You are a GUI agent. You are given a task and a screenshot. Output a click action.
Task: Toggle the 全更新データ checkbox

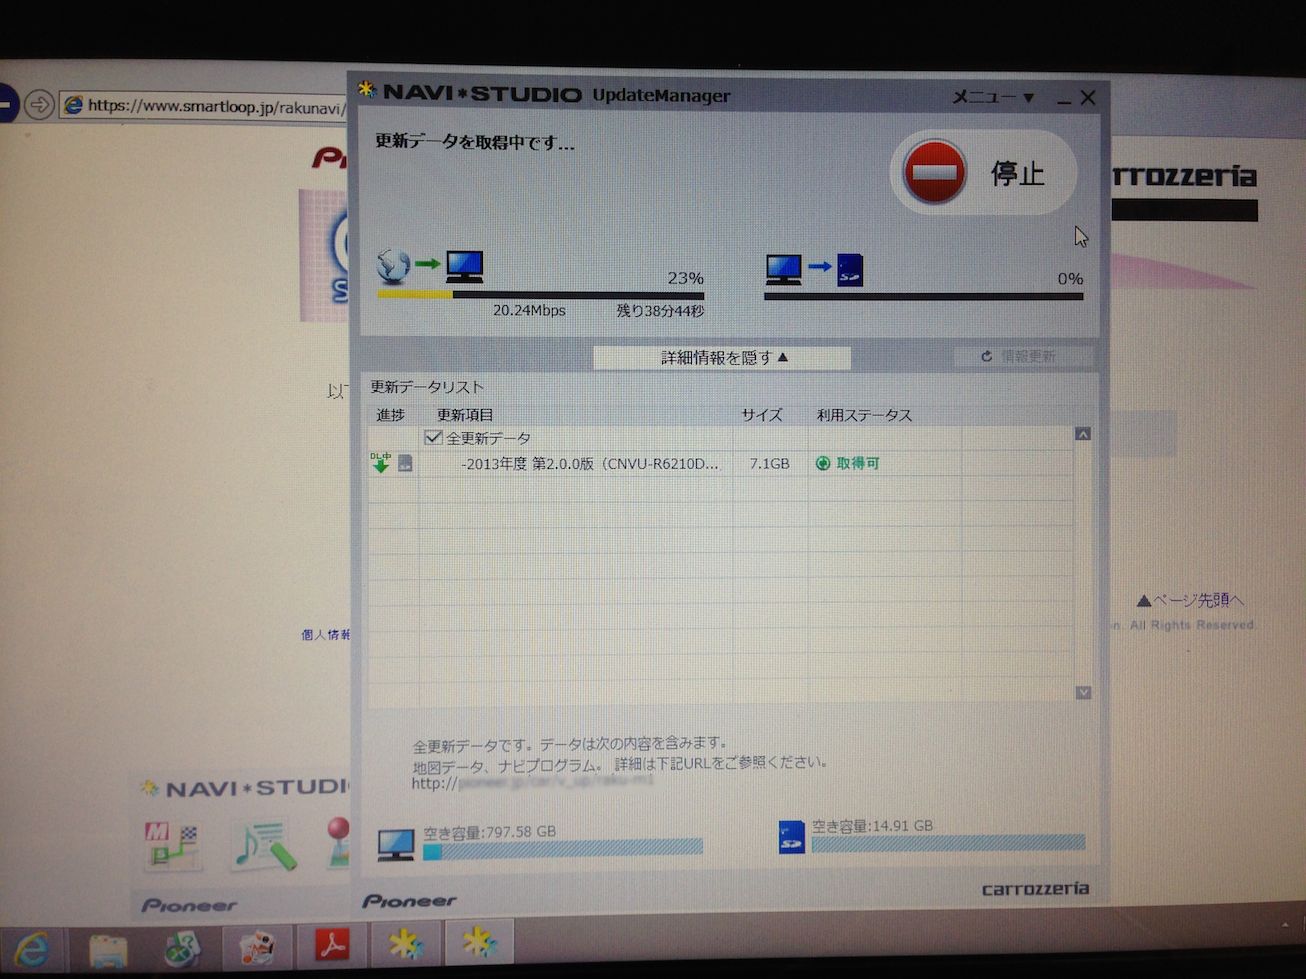click(x=433, y=438)
